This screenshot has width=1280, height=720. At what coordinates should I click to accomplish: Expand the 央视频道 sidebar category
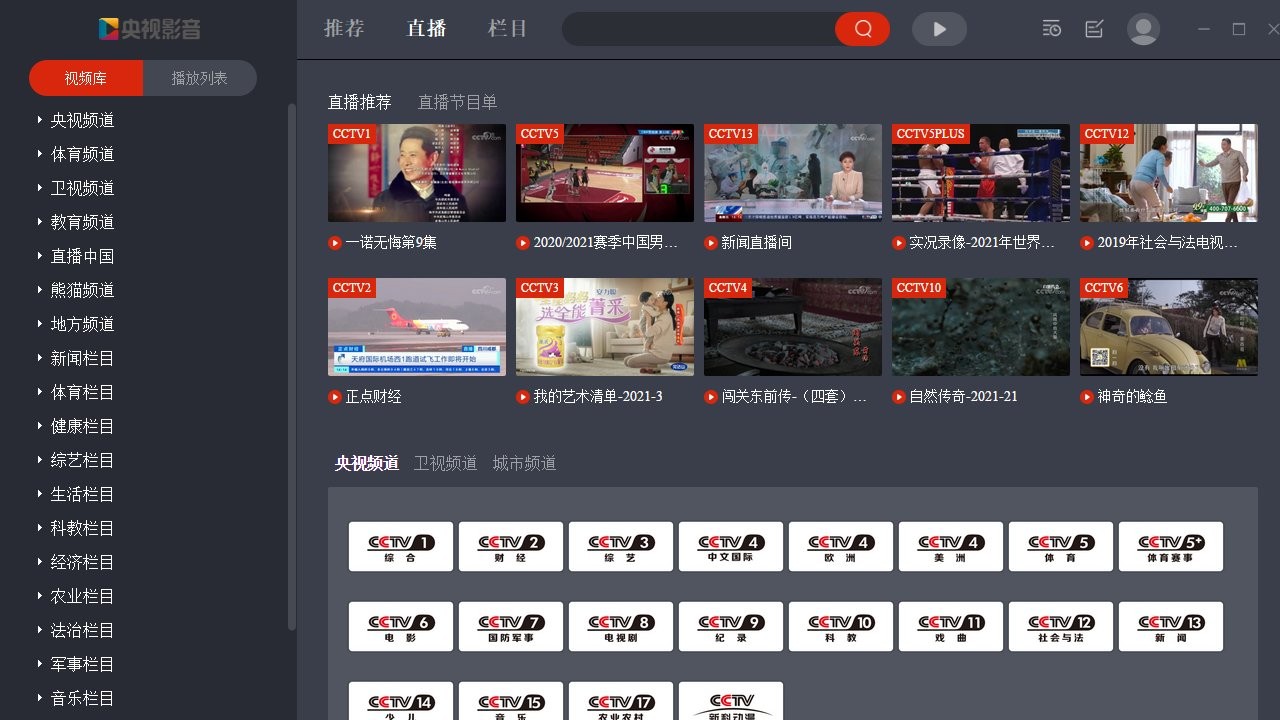[82, 120]
